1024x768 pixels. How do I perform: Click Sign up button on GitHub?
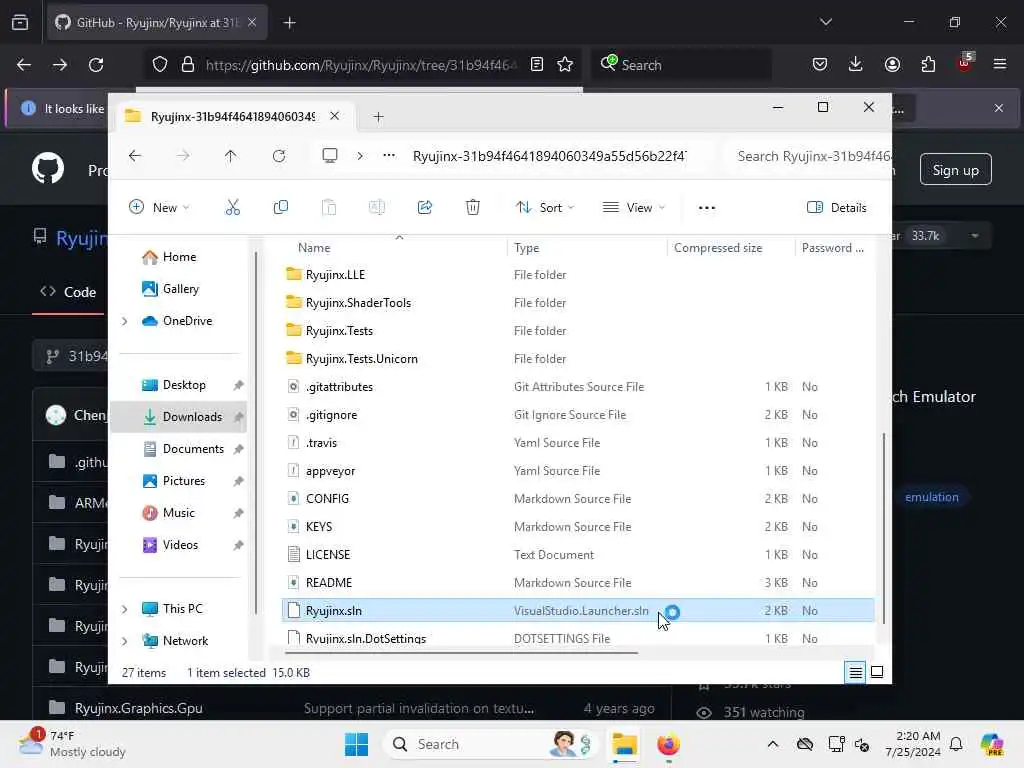click(x=955, y=170)
